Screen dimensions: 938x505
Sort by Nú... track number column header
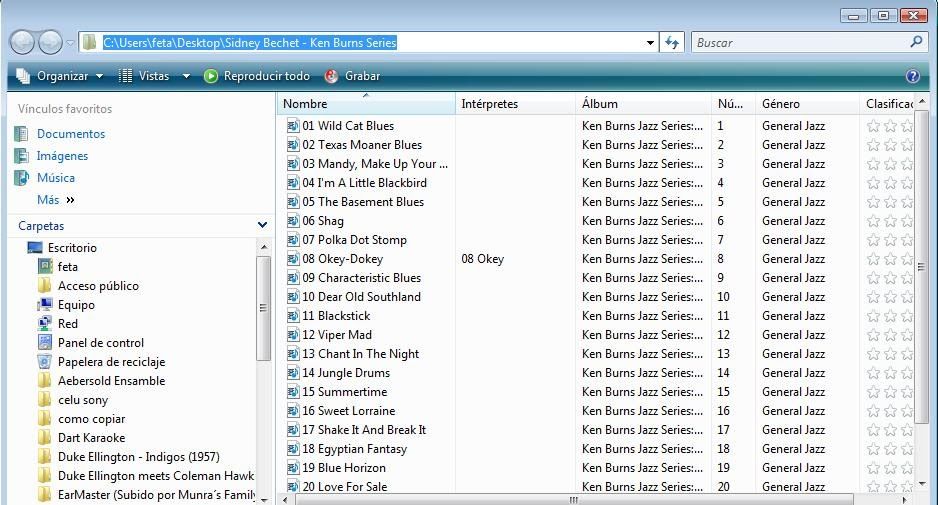[x=733, y=104]
